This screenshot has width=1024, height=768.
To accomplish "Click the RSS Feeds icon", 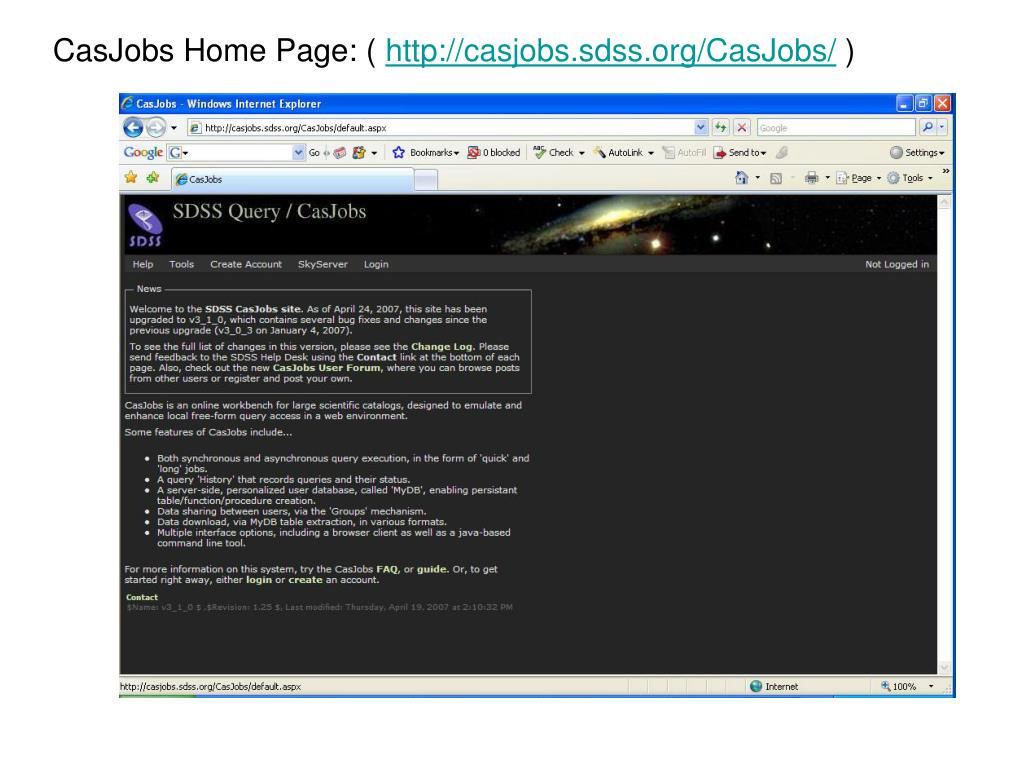I will tap(776, 178).
